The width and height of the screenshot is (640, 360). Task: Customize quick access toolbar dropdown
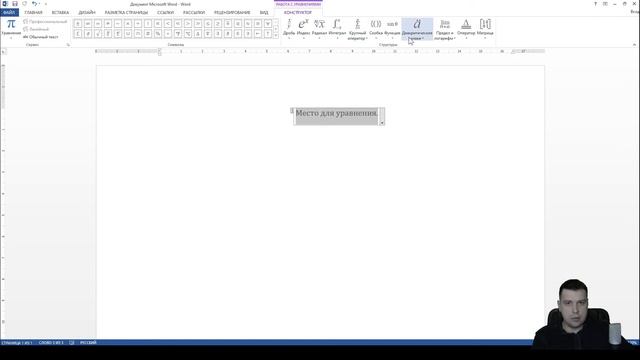[x=46, y=4]
